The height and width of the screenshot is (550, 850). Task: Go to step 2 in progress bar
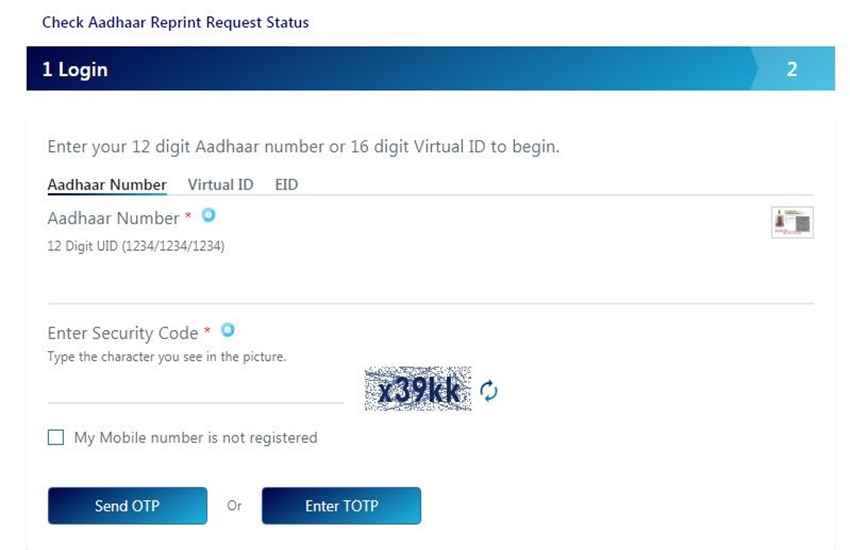[792, 69]
